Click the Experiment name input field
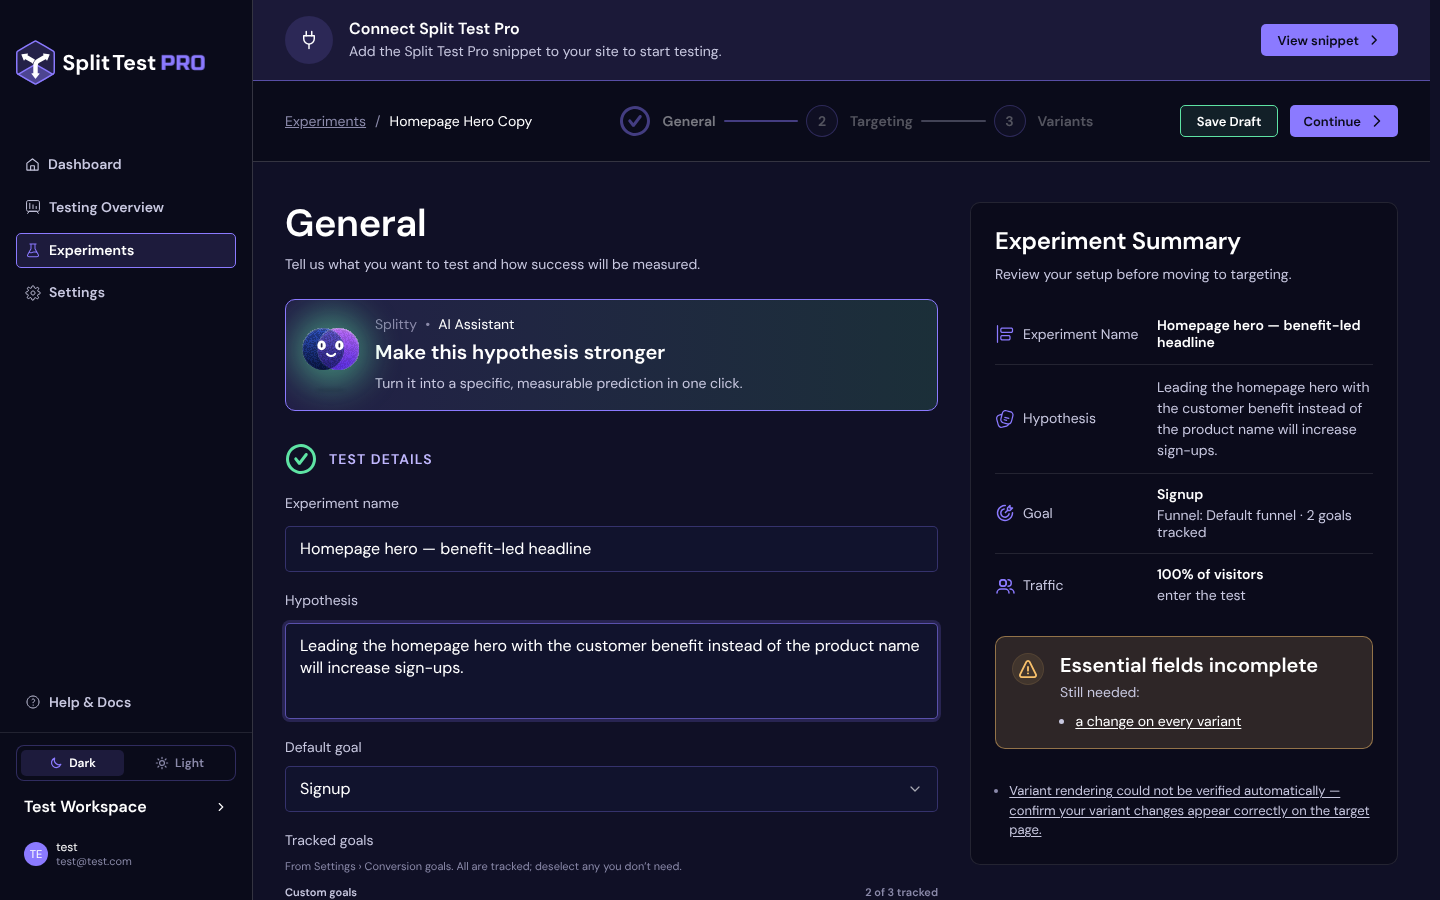1440x900 pixels. click(x=611, y=549)
